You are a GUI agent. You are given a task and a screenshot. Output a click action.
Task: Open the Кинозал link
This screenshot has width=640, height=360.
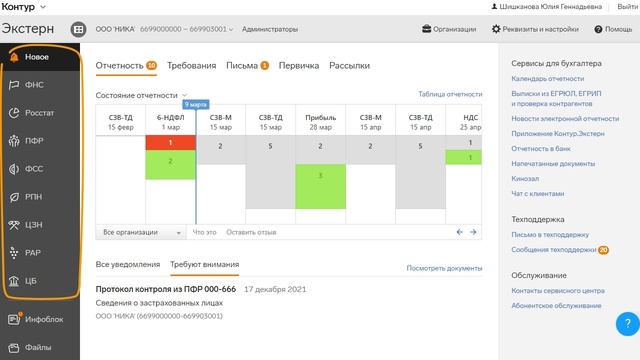point(525,179)
